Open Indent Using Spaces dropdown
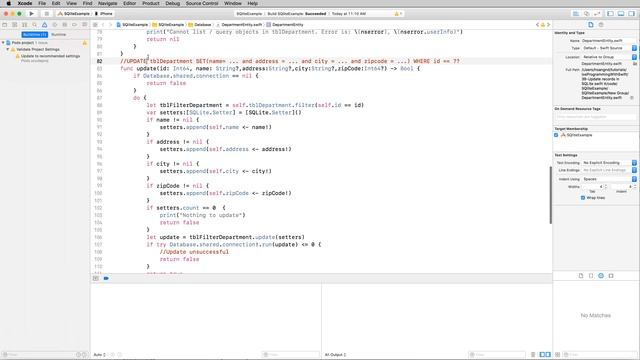The width and height of the screenshot is (640, 360). click(609, 179)
